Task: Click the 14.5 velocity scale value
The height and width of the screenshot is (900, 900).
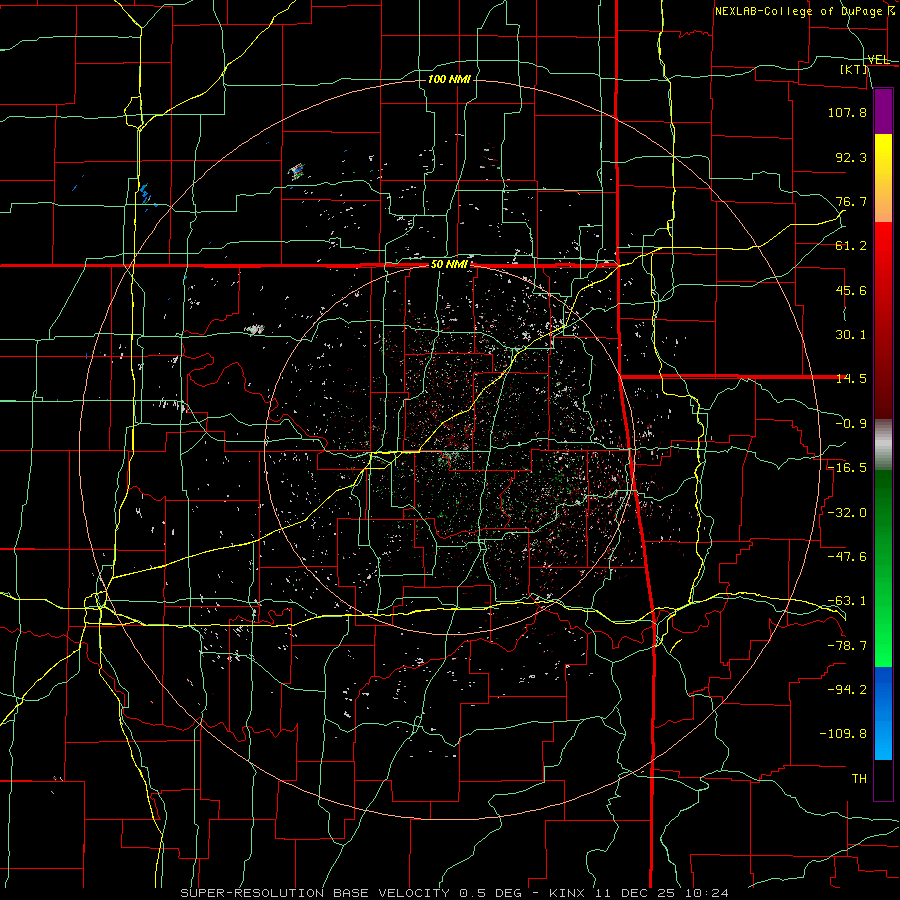Action: click(x=851, y=379)
